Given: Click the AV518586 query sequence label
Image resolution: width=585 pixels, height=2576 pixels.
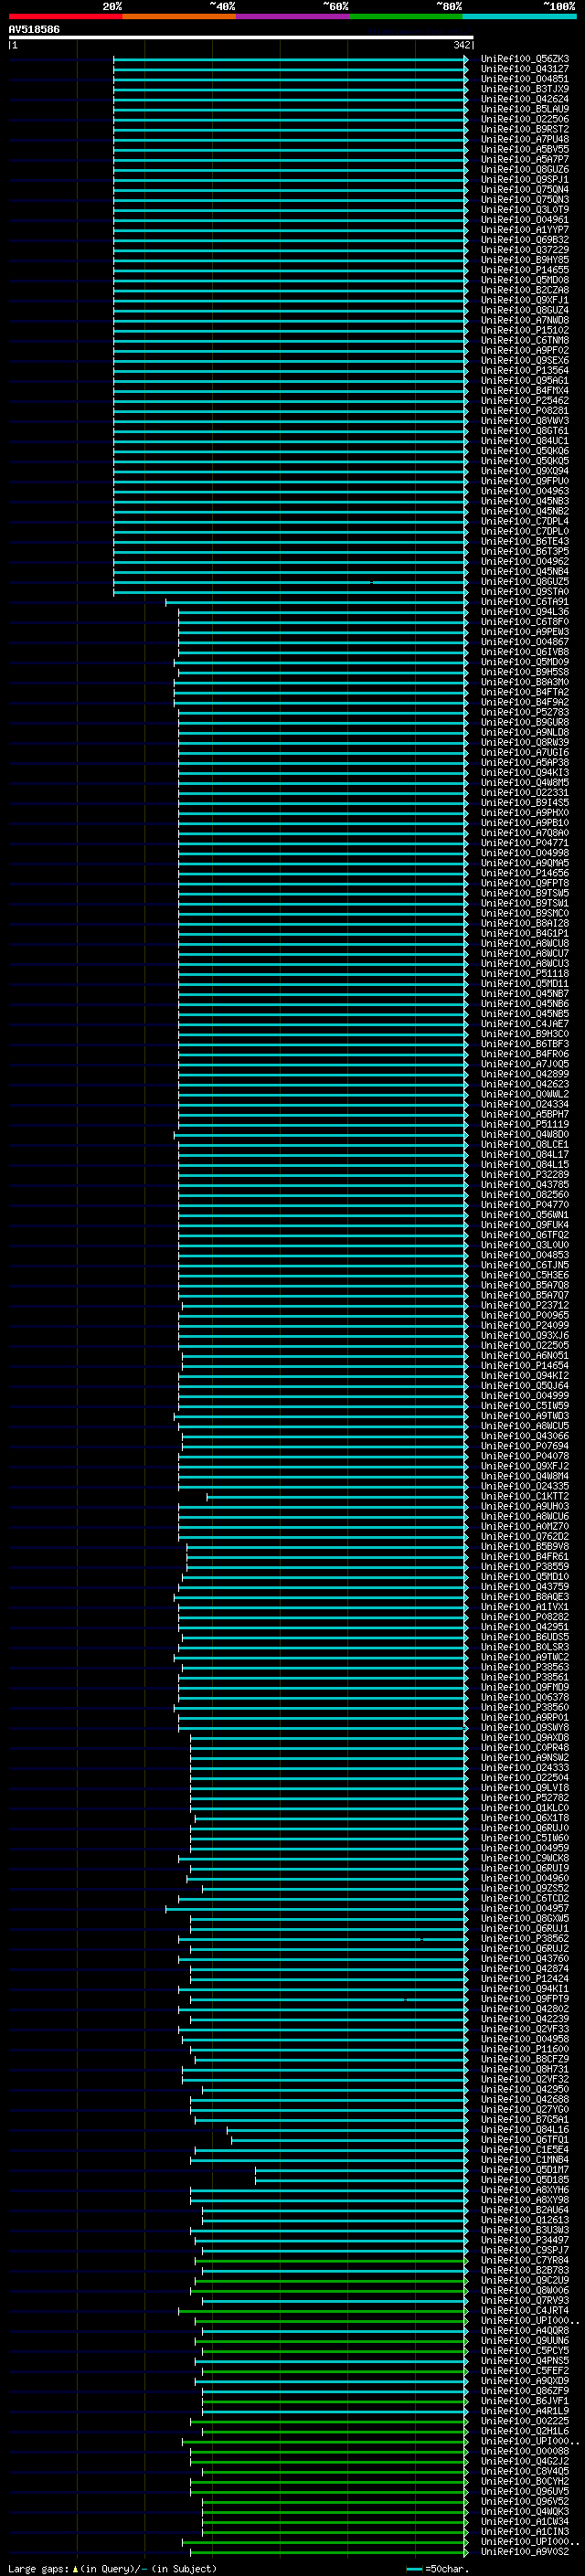Looking at the screenshot, I should [34, 30].
